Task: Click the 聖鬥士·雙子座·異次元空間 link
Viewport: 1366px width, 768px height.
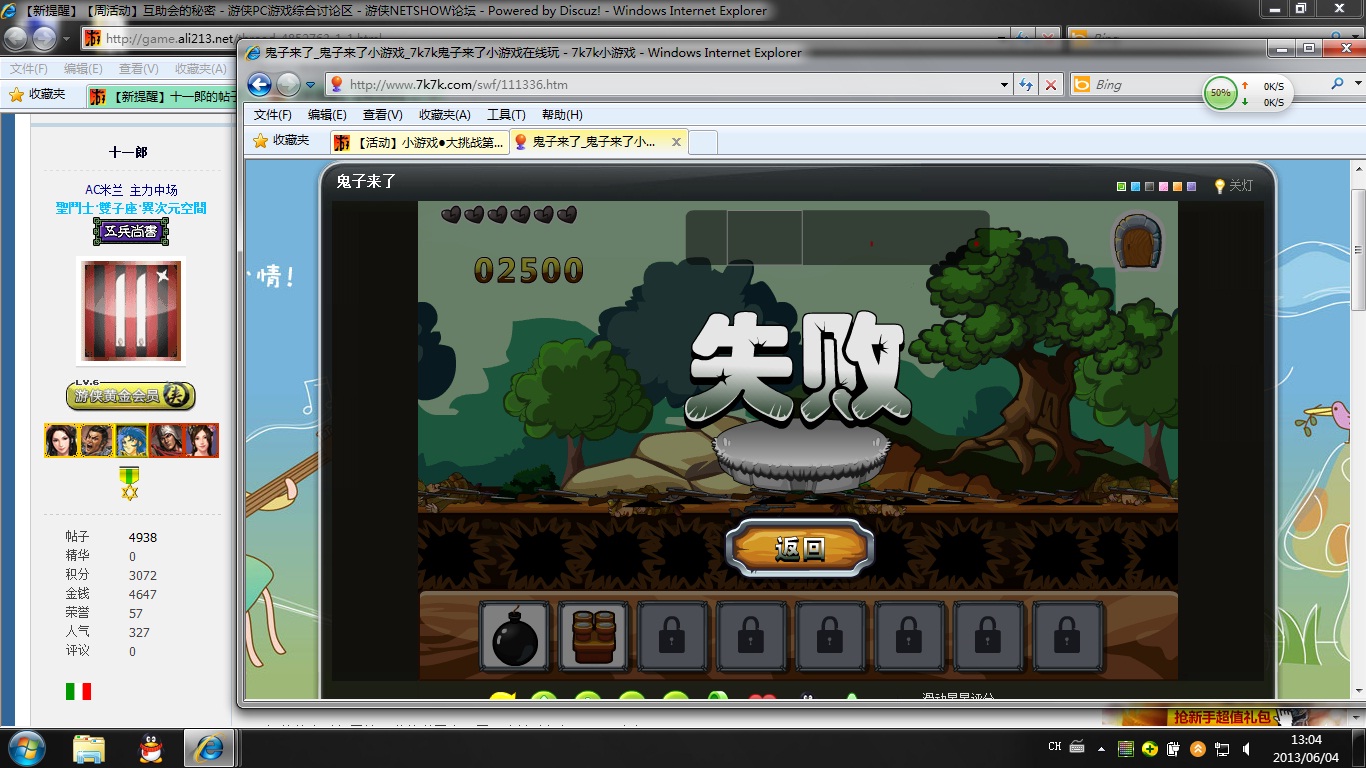Action: click(x=131, y=208)
